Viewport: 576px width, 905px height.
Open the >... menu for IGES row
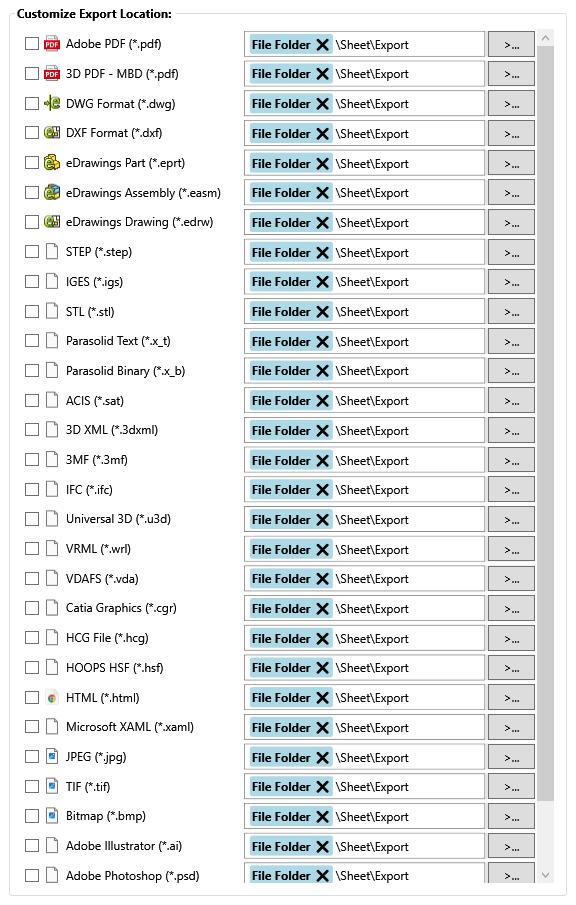(x=511, y=282)
